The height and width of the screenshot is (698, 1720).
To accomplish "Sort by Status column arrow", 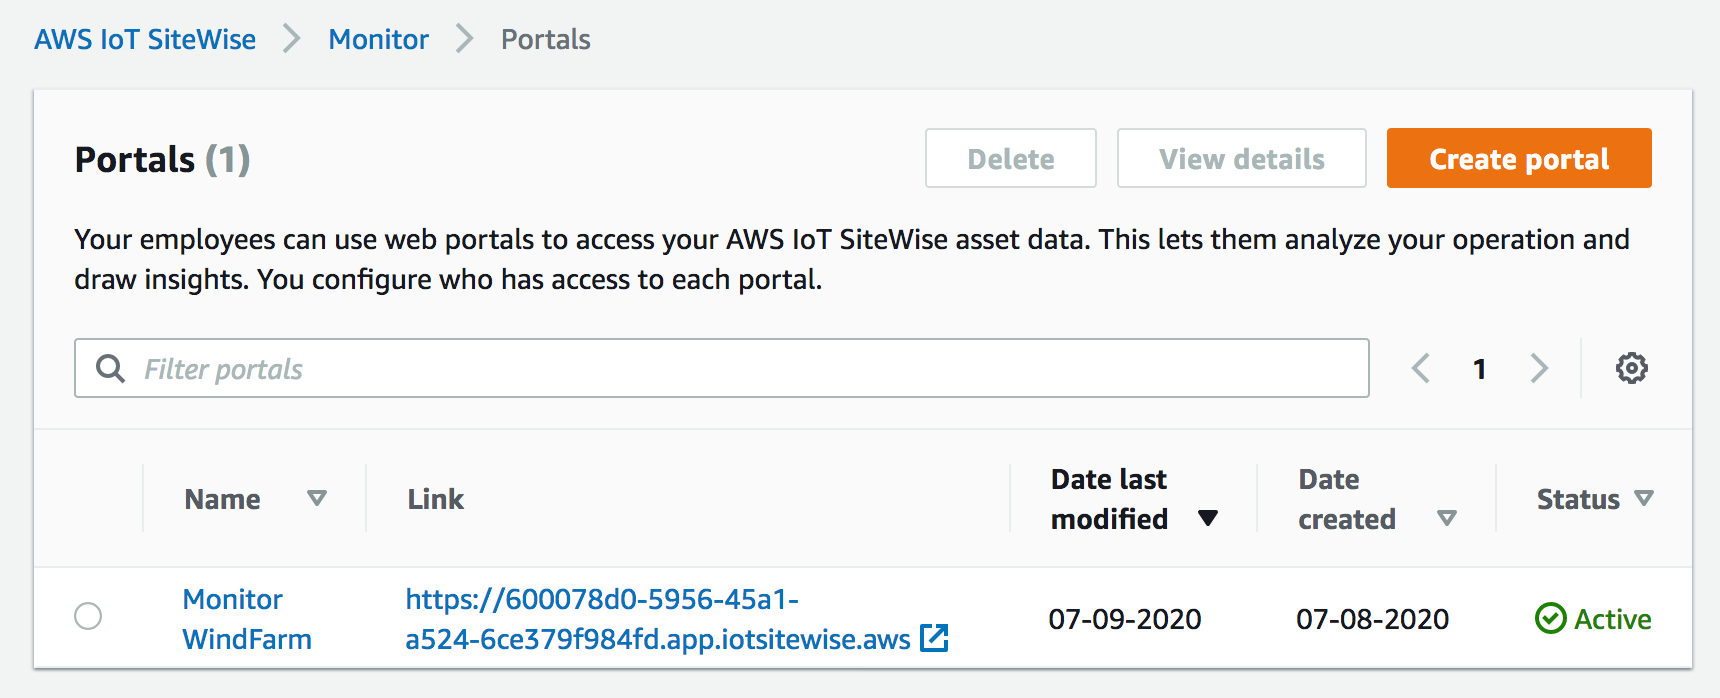I will 1643,498.
